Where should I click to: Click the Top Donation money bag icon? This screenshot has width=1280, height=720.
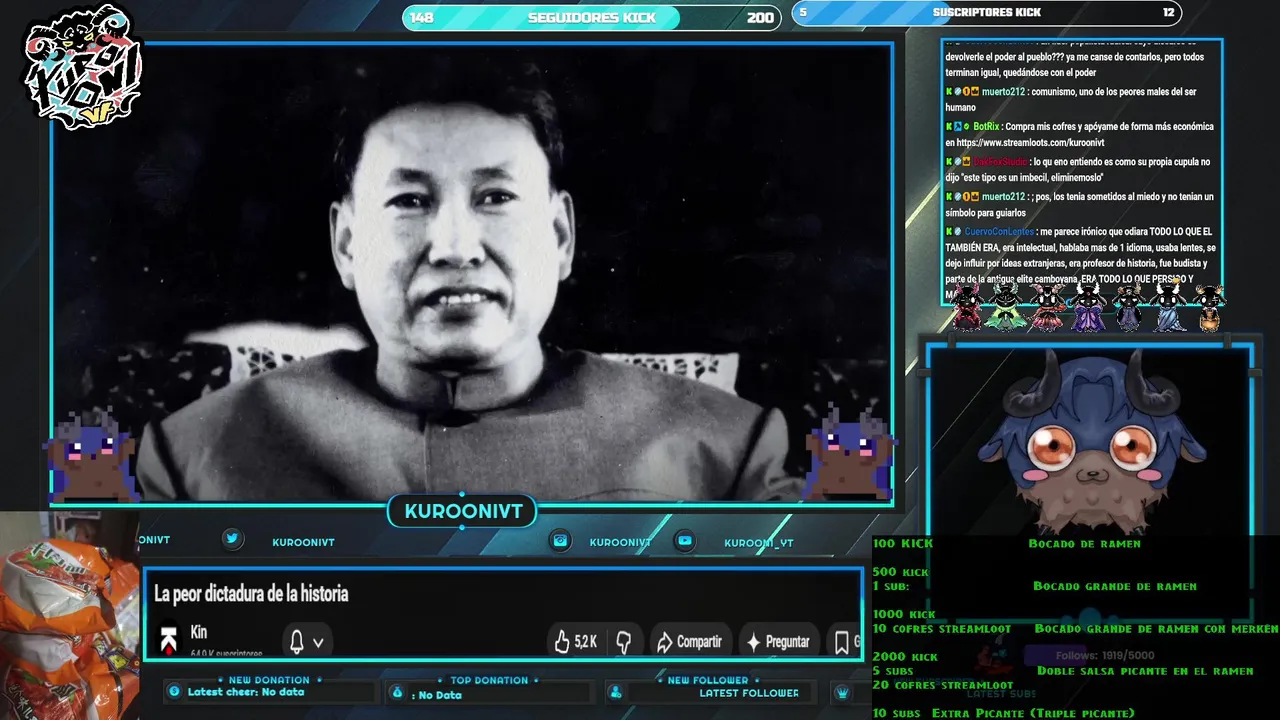point(397,692)
